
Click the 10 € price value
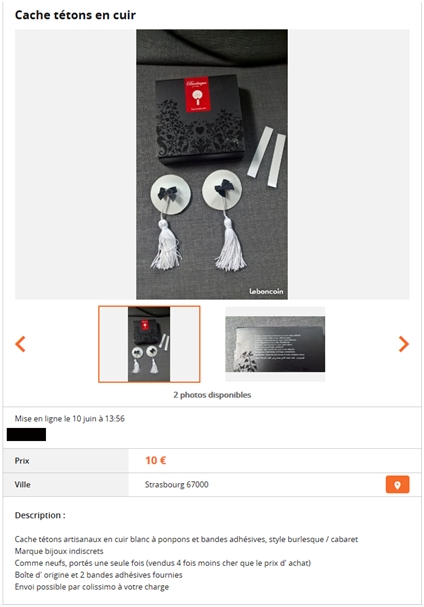coord(156,460)
